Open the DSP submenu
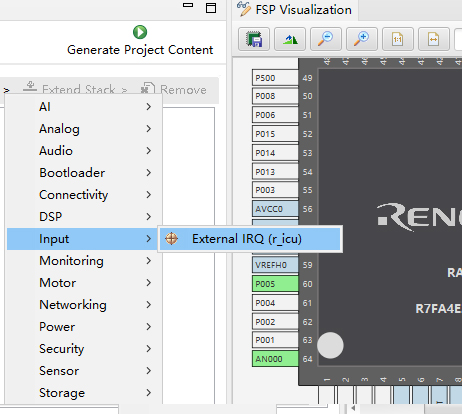Image resolution: width=462 pixels, height=414 pixels. (x=85, y=217)
